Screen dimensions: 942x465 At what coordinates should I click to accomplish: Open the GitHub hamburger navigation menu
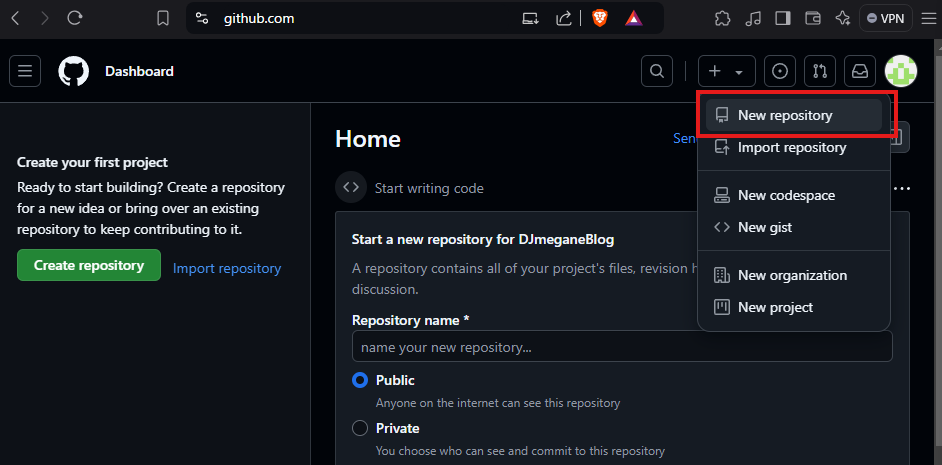click(25, 71)
